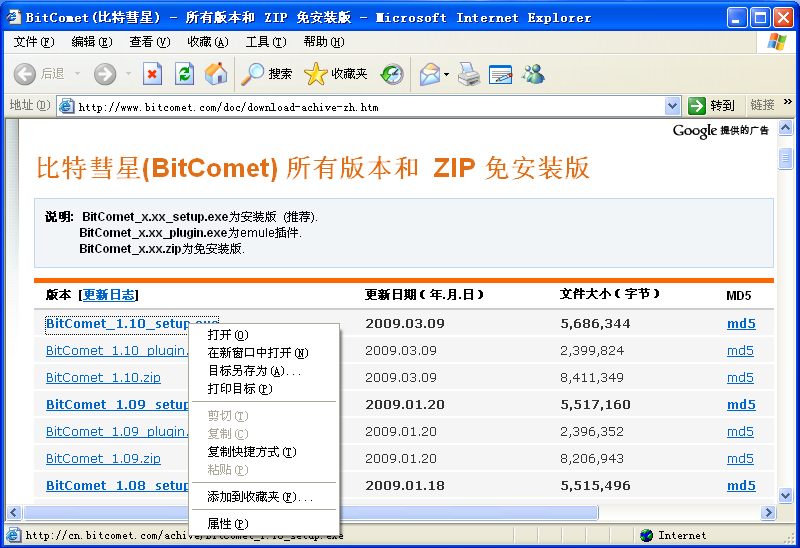Click the vertical scrollbar up arrow
Viewport: 800px width, 548px height.
point(786,128)
